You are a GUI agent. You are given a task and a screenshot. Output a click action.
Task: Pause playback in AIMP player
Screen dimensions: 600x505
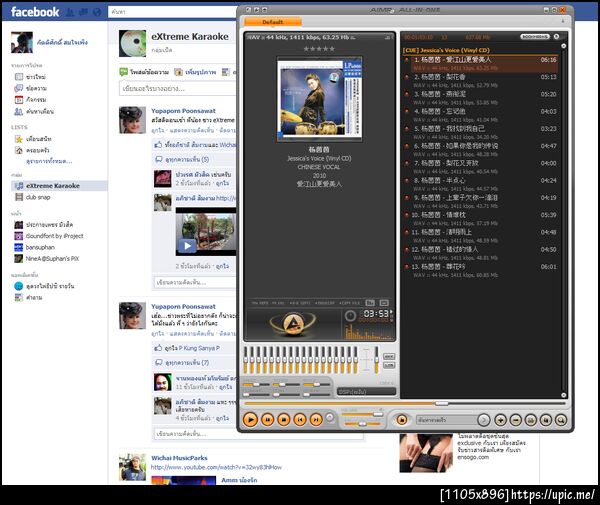click(267, 420)
